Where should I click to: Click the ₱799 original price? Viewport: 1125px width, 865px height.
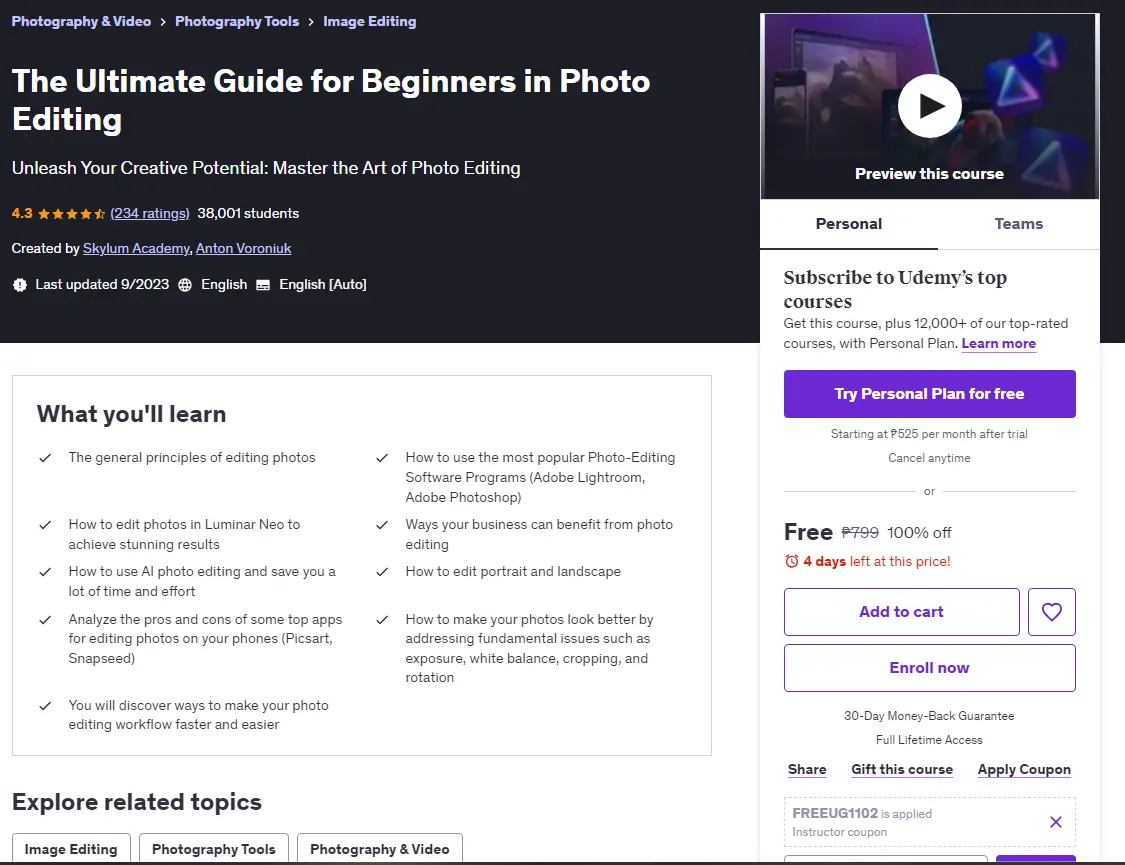pos(860,532)
